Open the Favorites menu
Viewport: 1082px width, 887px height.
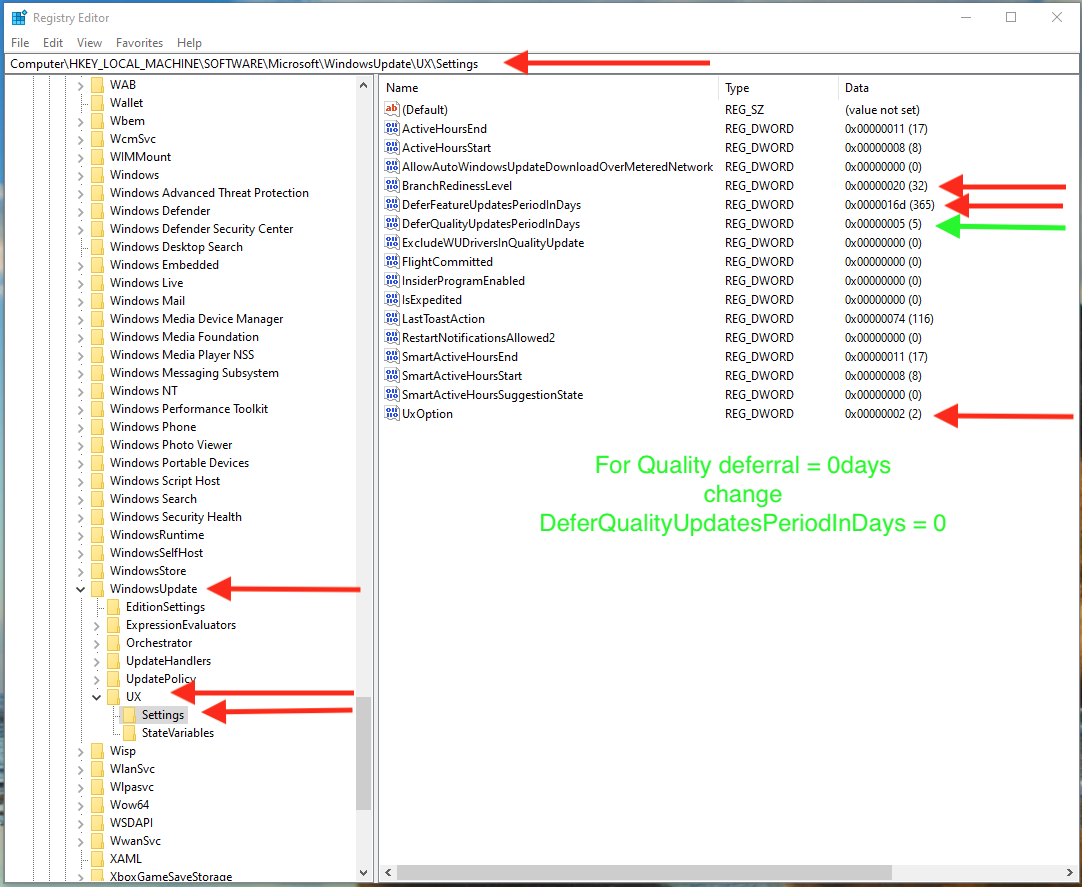tap(139, 43)
